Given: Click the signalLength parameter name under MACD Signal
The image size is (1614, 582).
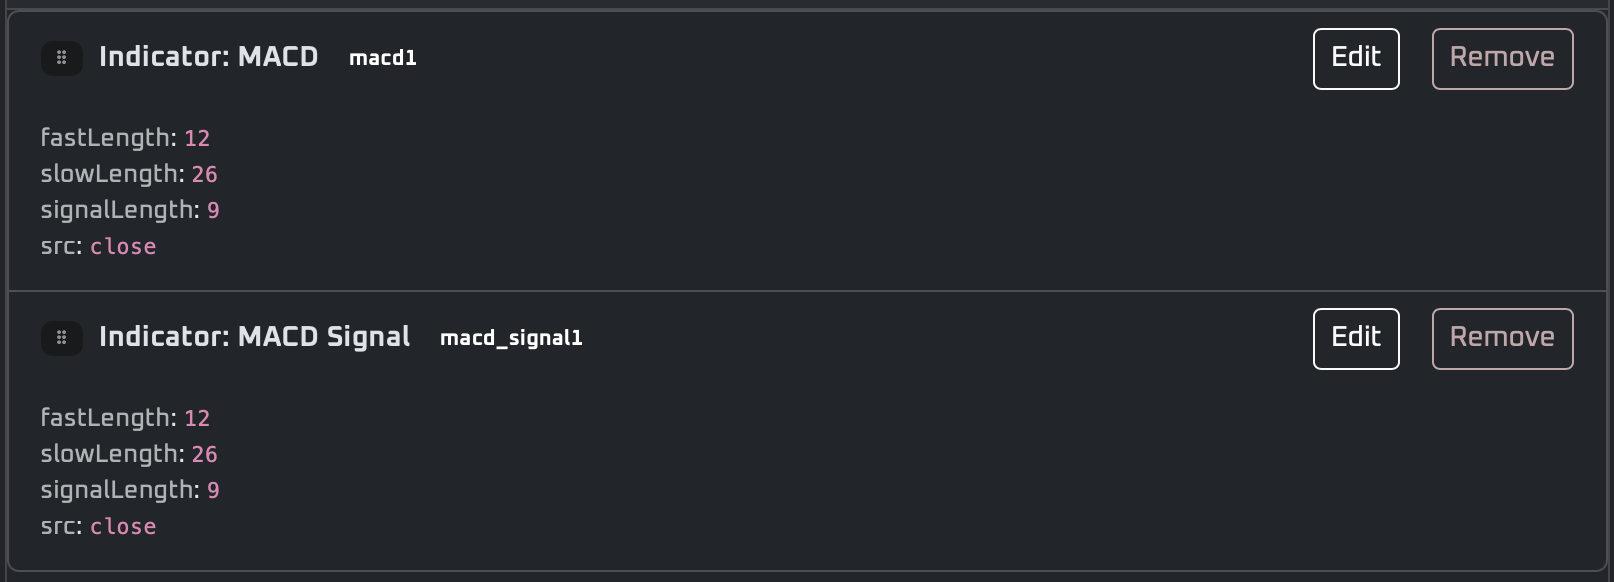Looking at the screenshot, I should click(119, 490).
